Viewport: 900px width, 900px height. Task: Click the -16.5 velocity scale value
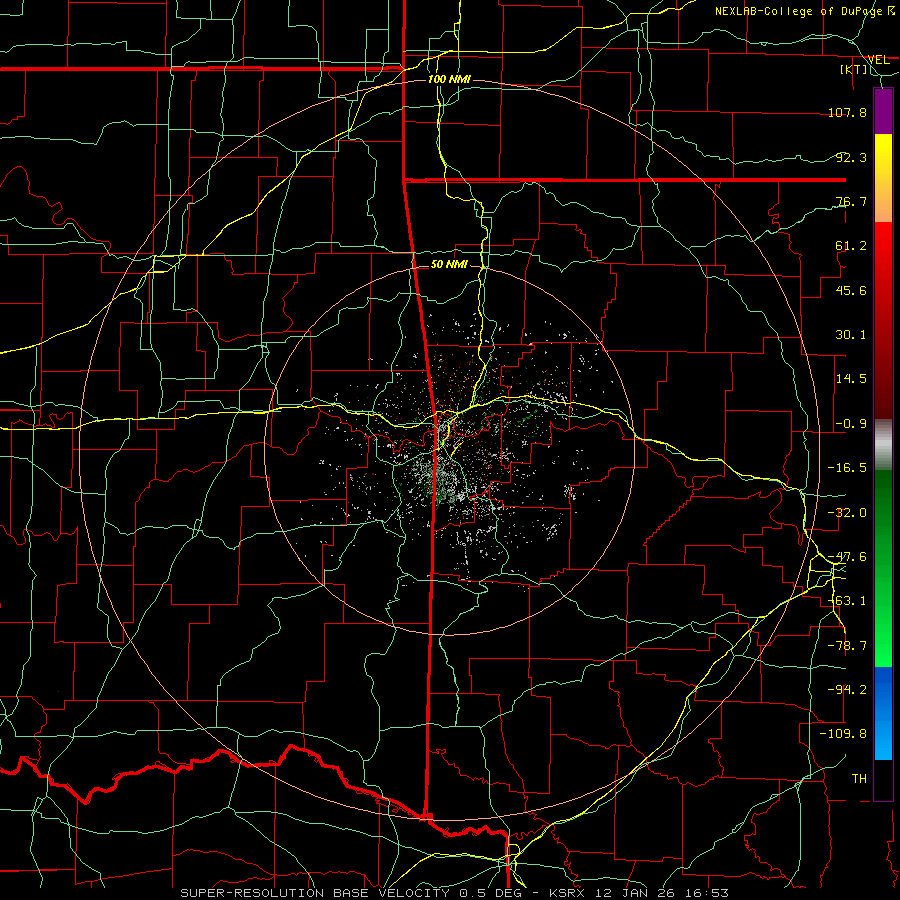point(848,468)
